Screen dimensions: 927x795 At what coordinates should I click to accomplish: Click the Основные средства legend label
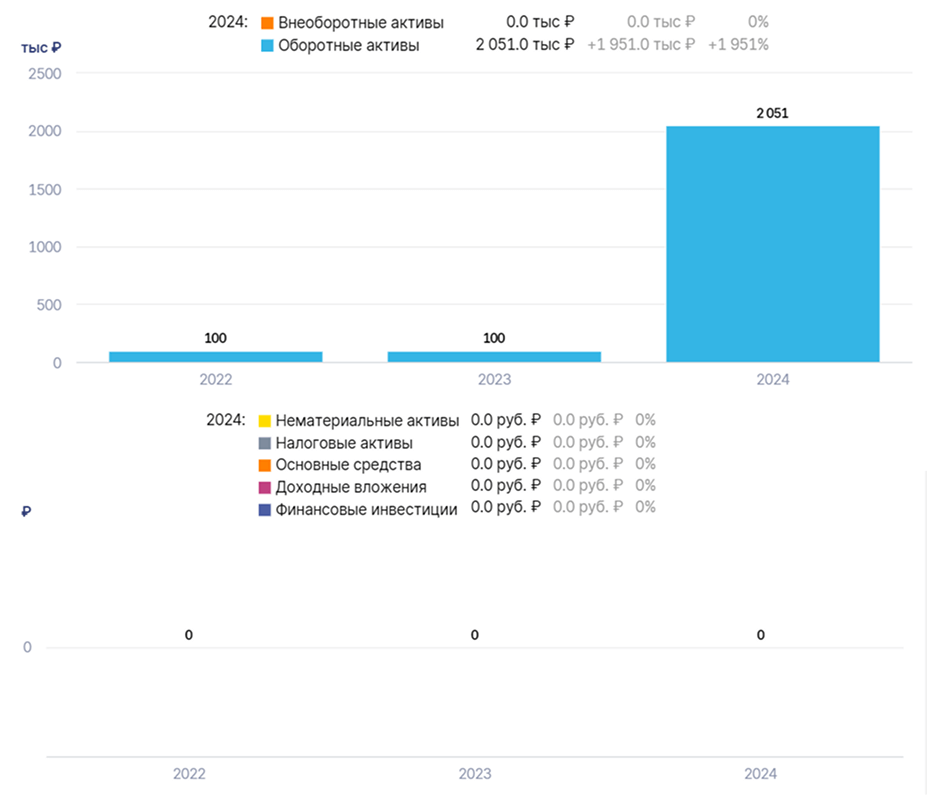point(348,465)
